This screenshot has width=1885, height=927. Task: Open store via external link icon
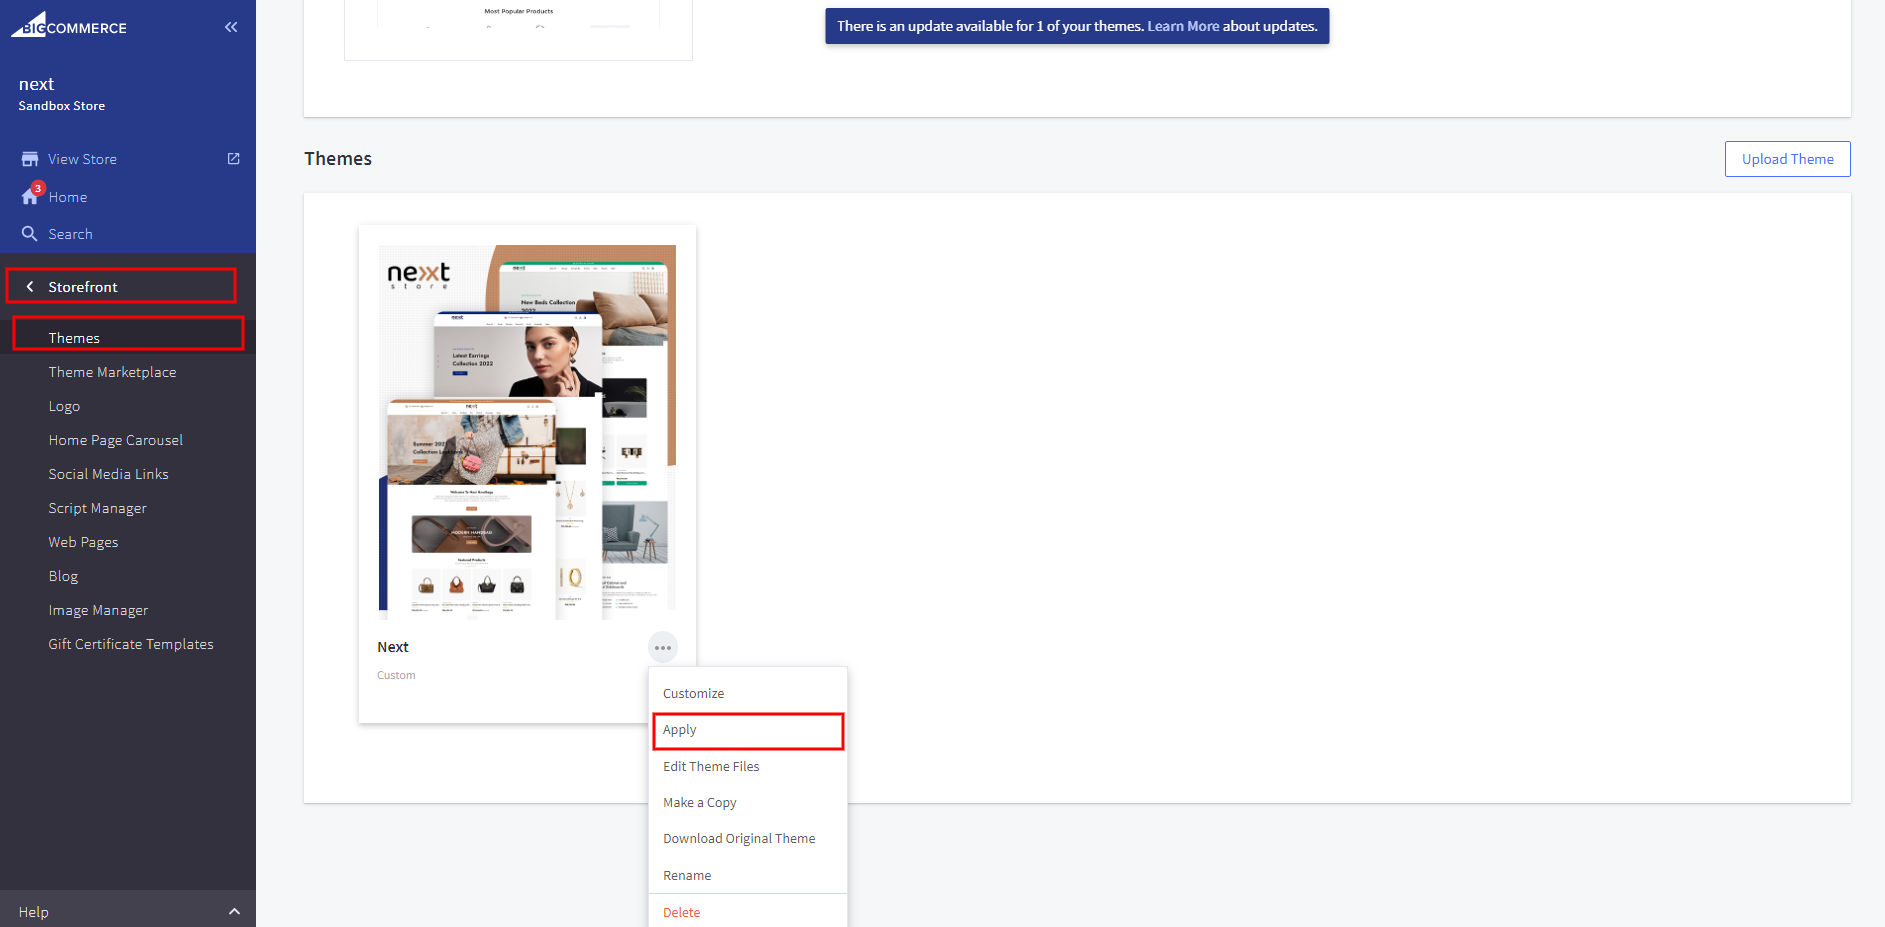(233, 159)
